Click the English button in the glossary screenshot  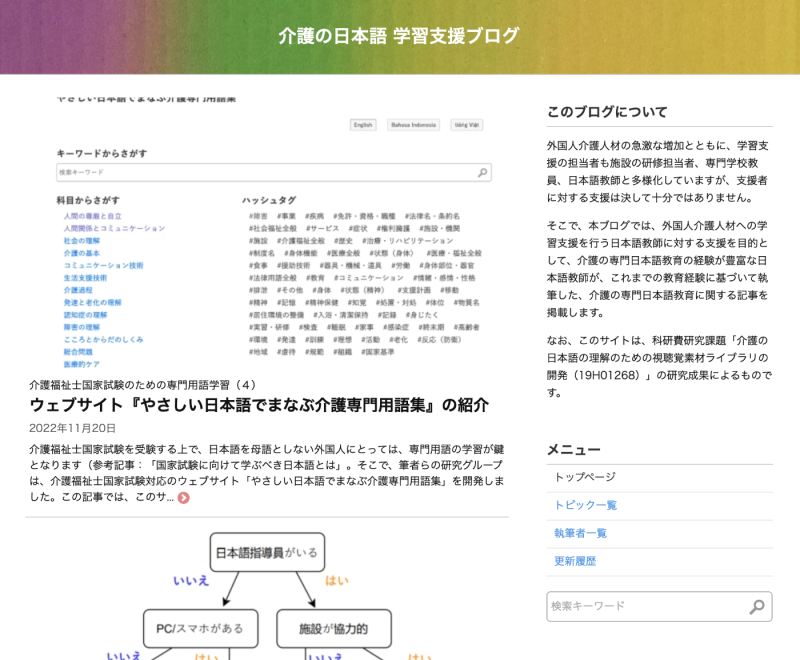(363, 125)
